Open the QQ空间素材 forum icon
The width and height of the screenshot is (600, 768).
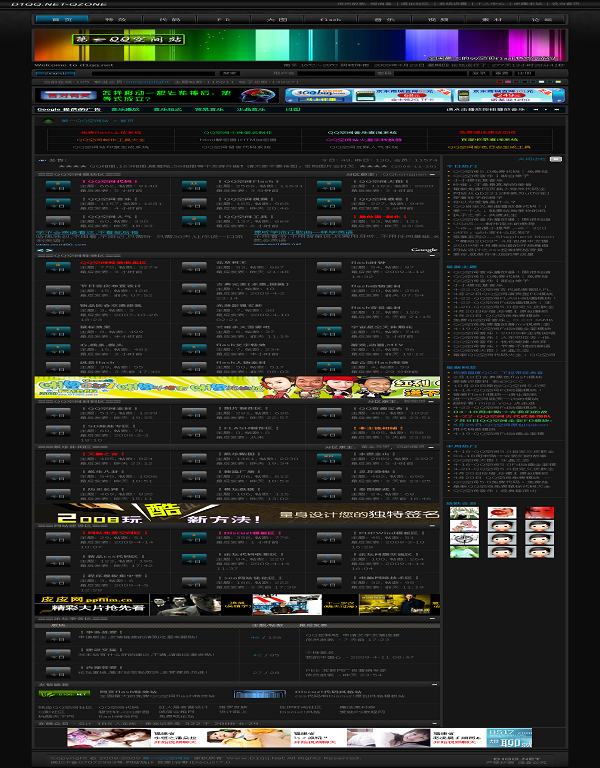(58, 413)
